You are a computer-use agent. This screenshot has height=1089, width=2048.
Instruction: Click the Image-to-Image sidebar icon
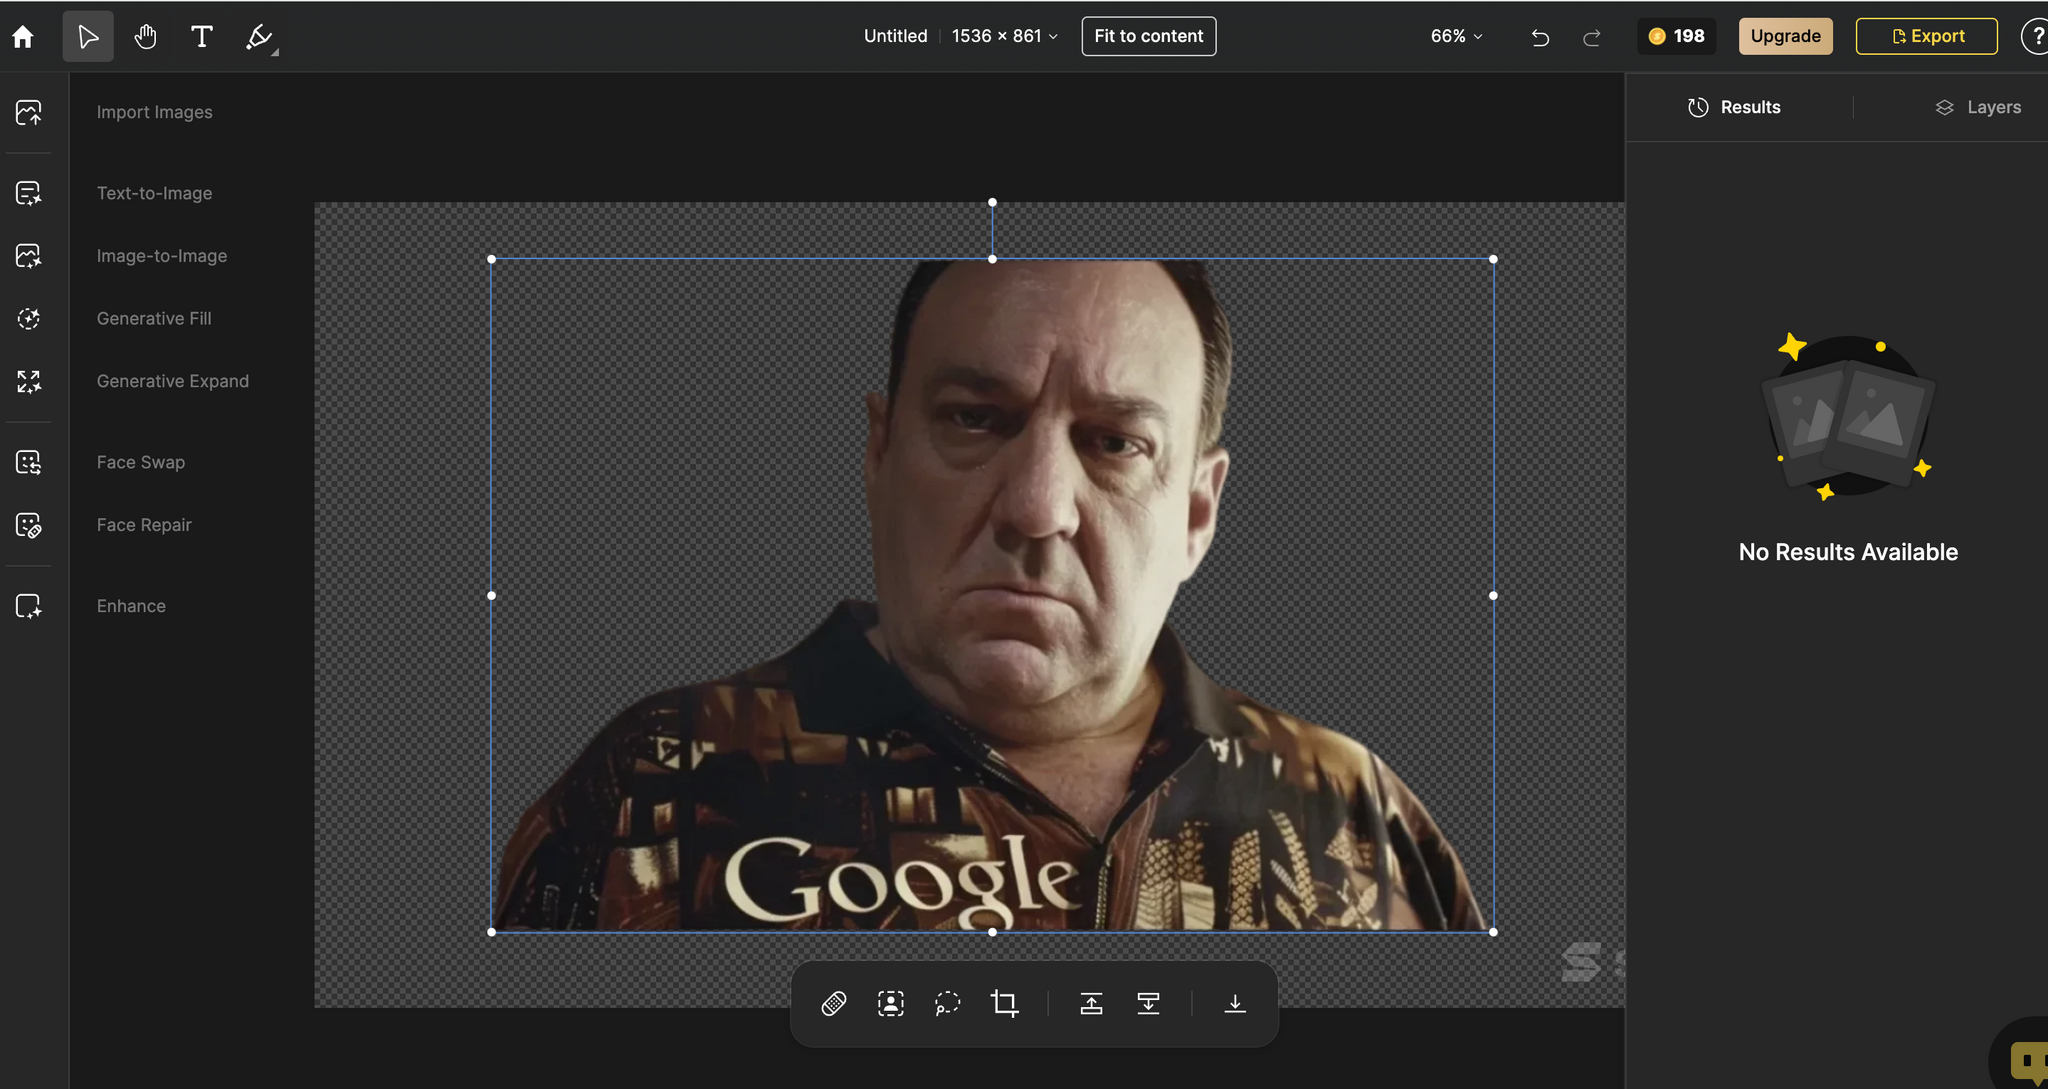pyautogui.click(x=29, y=256)
